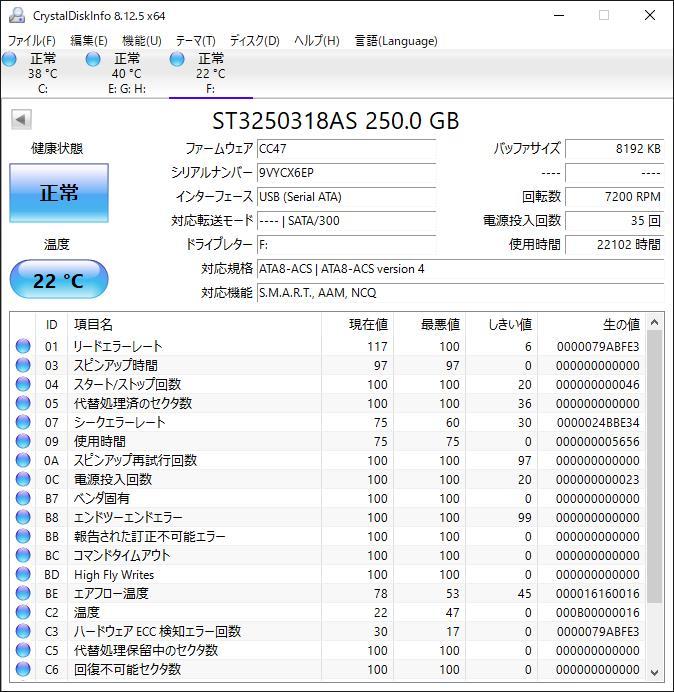Click the blue status orb above the C: drive
Image resolution: width=674 pixels, height=692 pixels.
click(9, 59)
